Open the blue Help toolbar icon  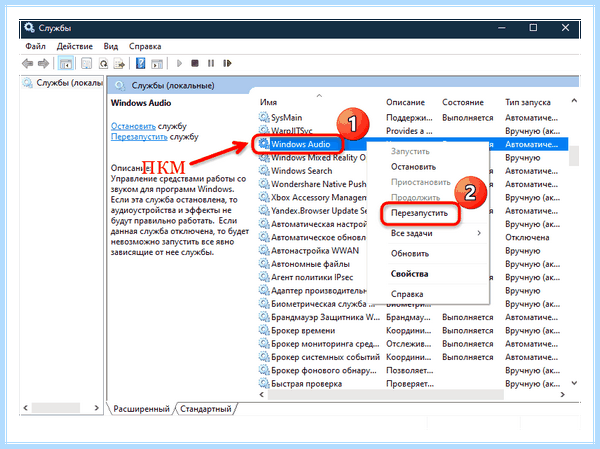pyautogui.click(x=140, y=64)
